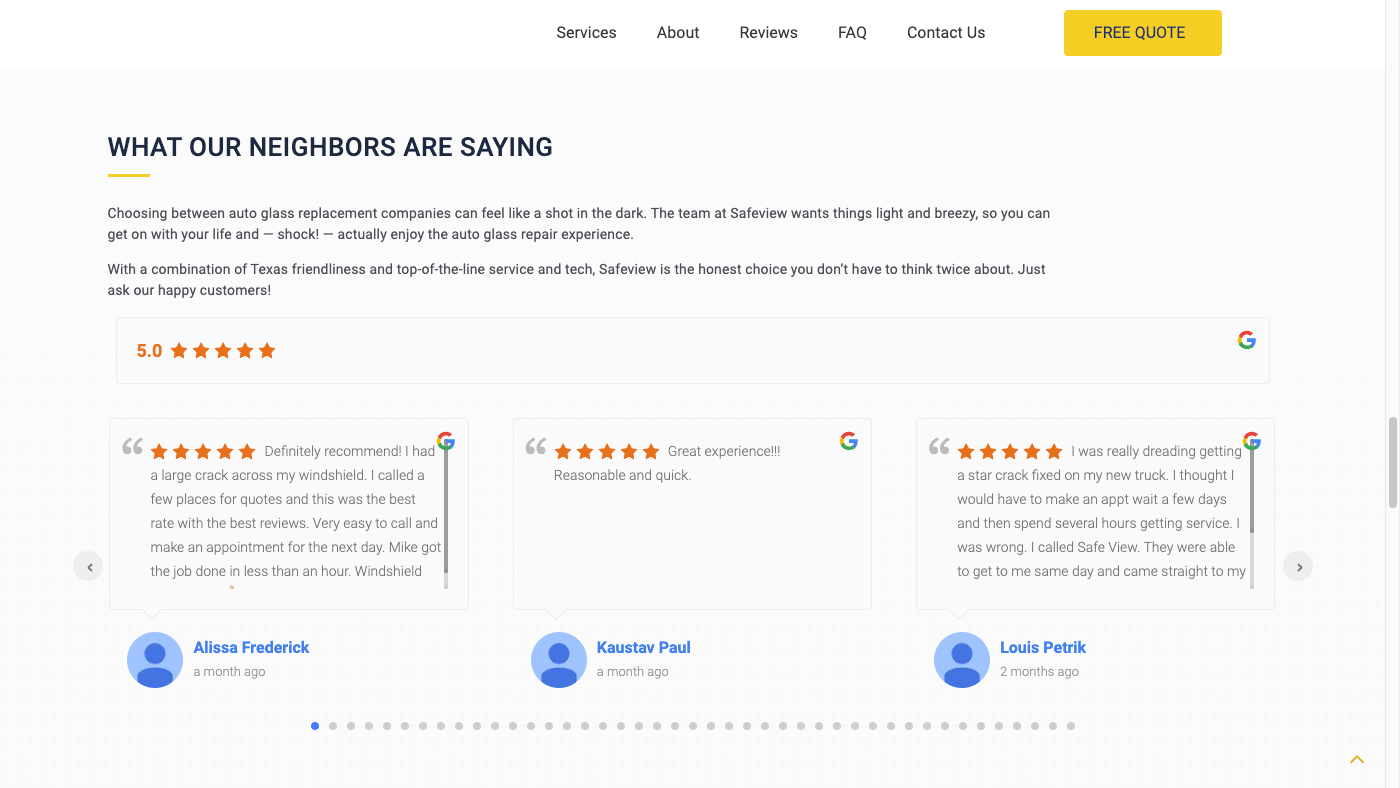
Task: Select the second carousel pagination dot
Action: coord(333,726)
